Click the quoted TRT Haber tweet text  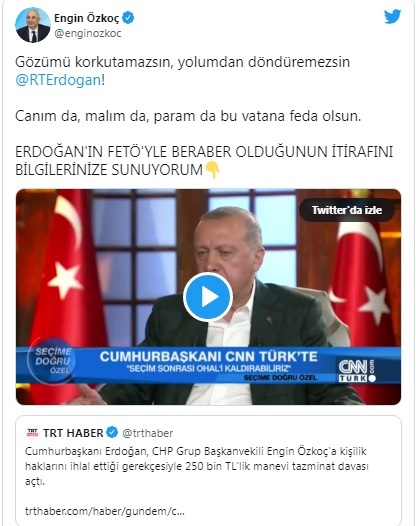click(197, 466)
